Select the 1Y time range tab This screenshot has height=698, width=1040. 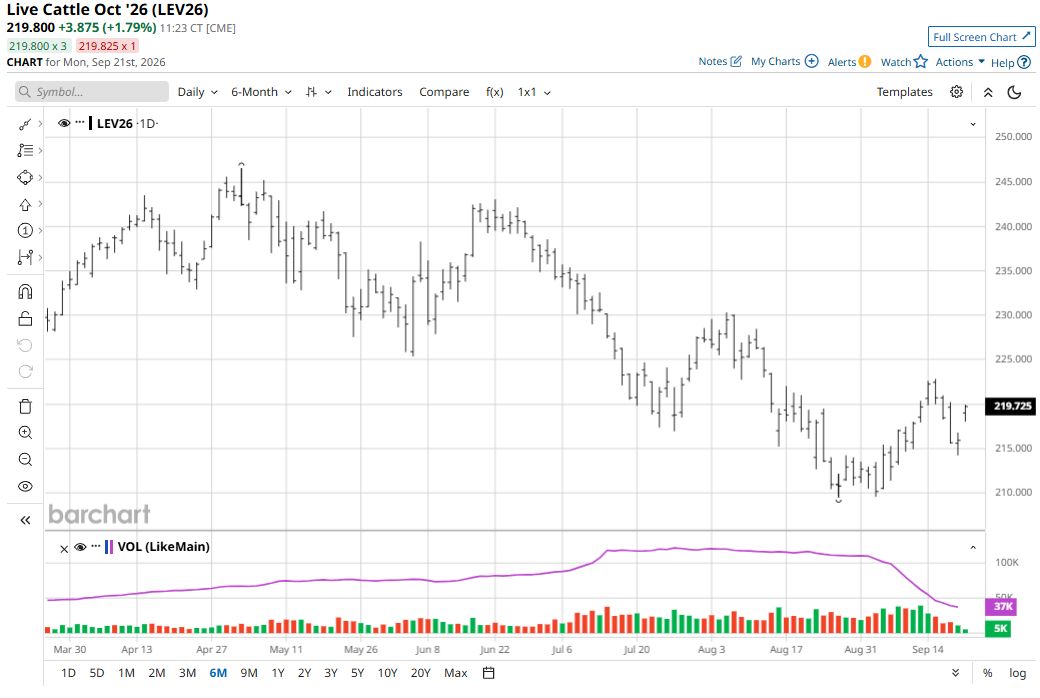[x=278, y=673]
